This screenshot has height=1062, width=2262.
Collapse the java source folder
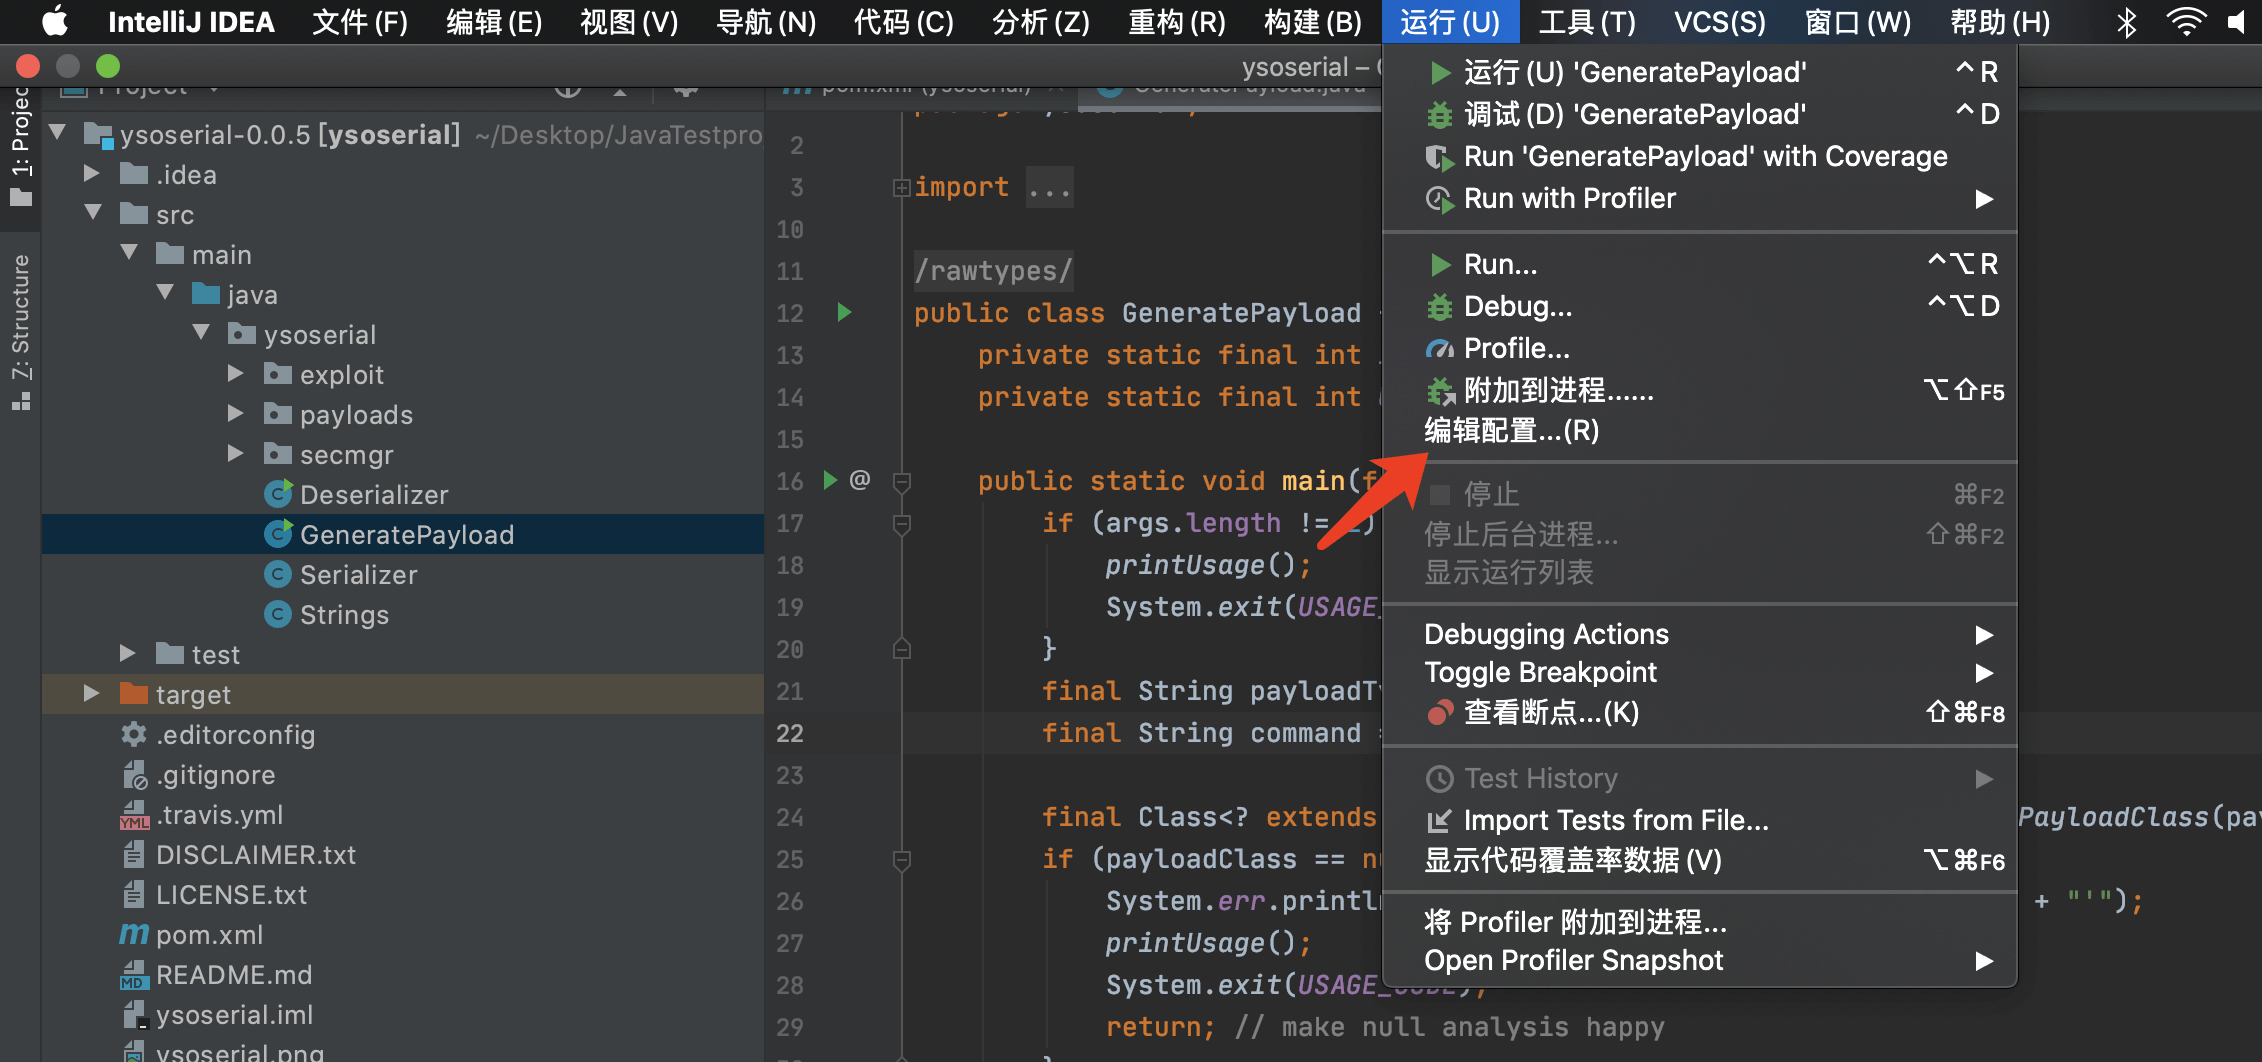(165, 292)
